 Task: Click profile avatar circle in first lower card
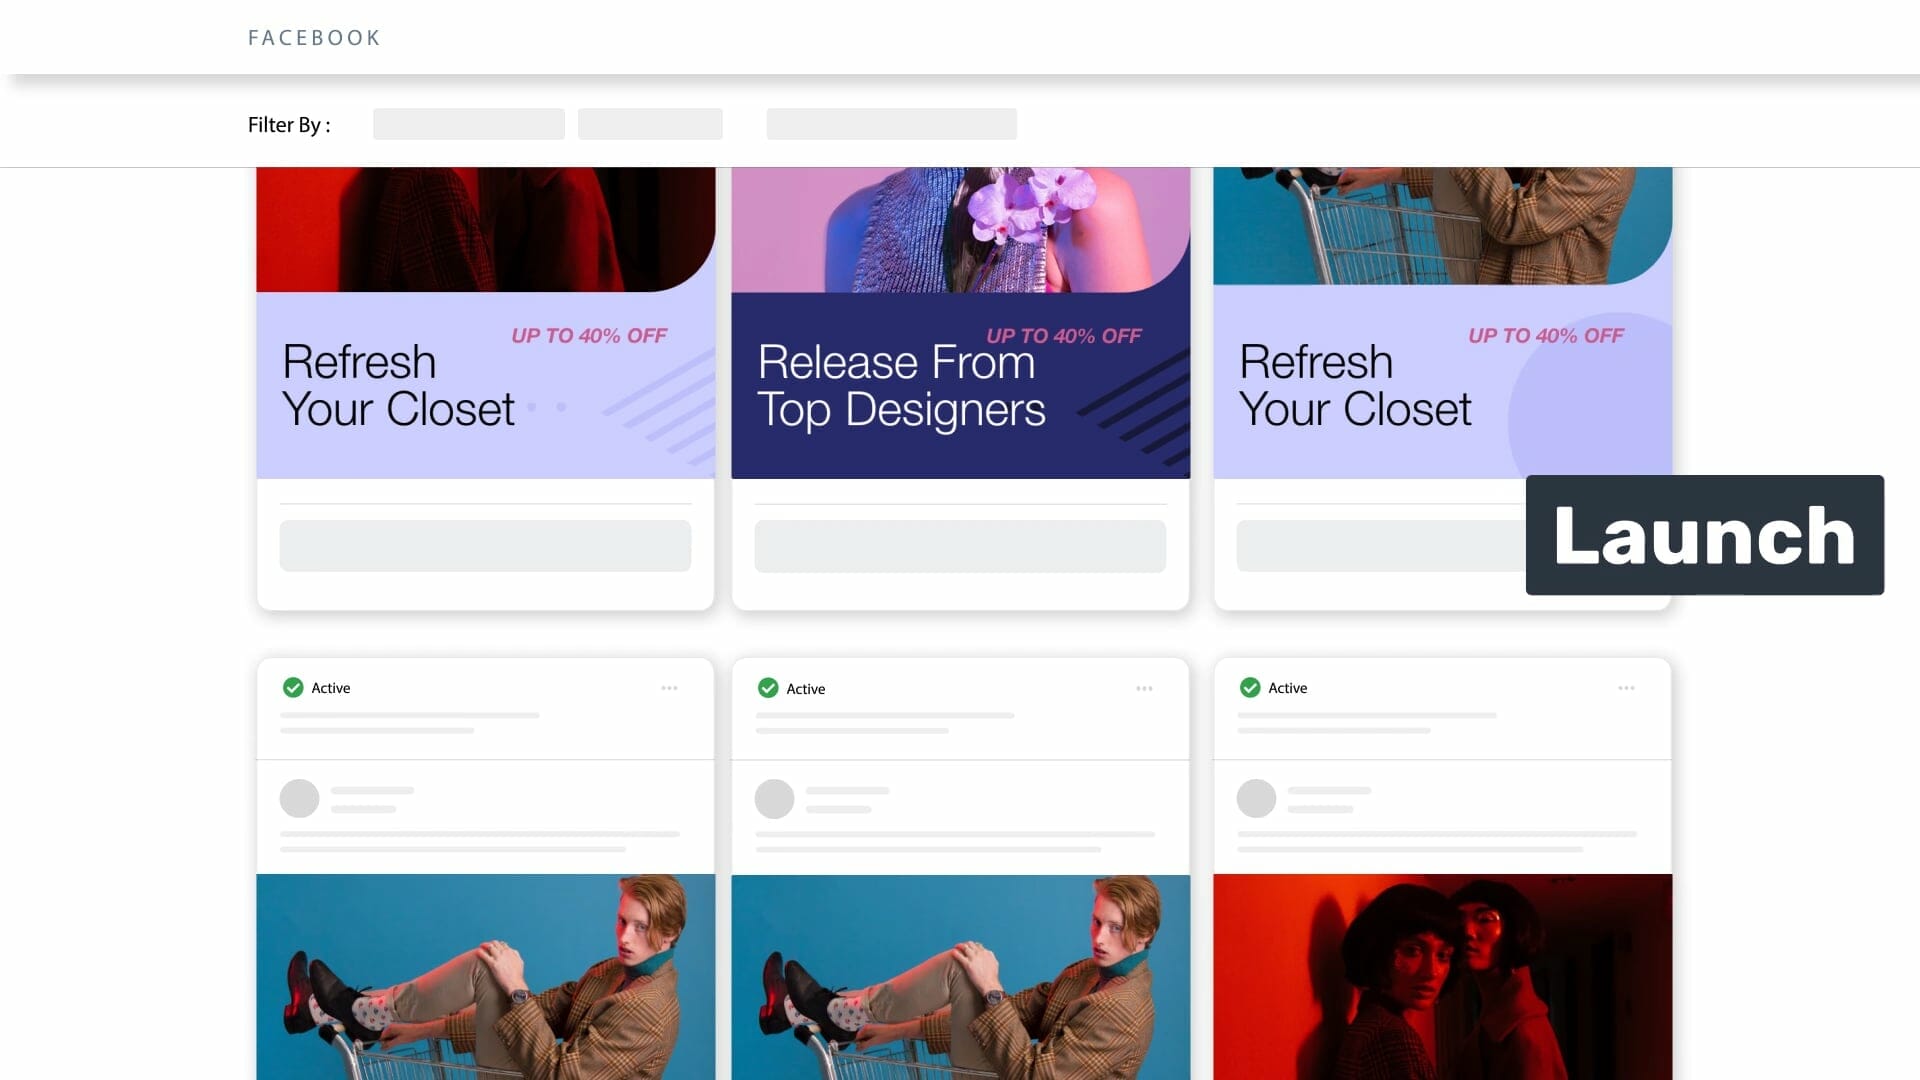pos(299,799)
